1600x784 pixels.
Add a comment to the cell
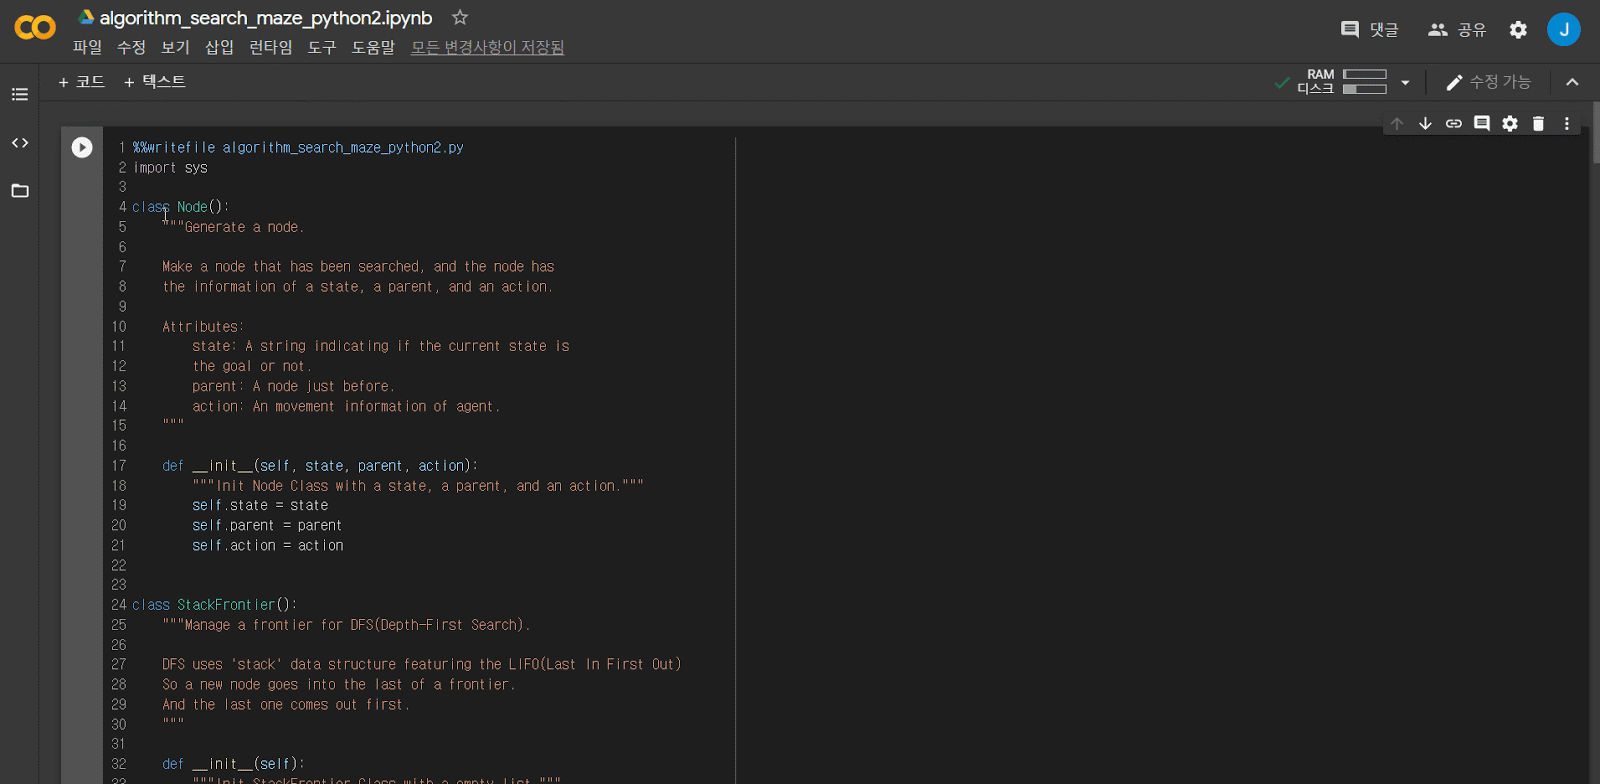click(x=1482, y=123)
